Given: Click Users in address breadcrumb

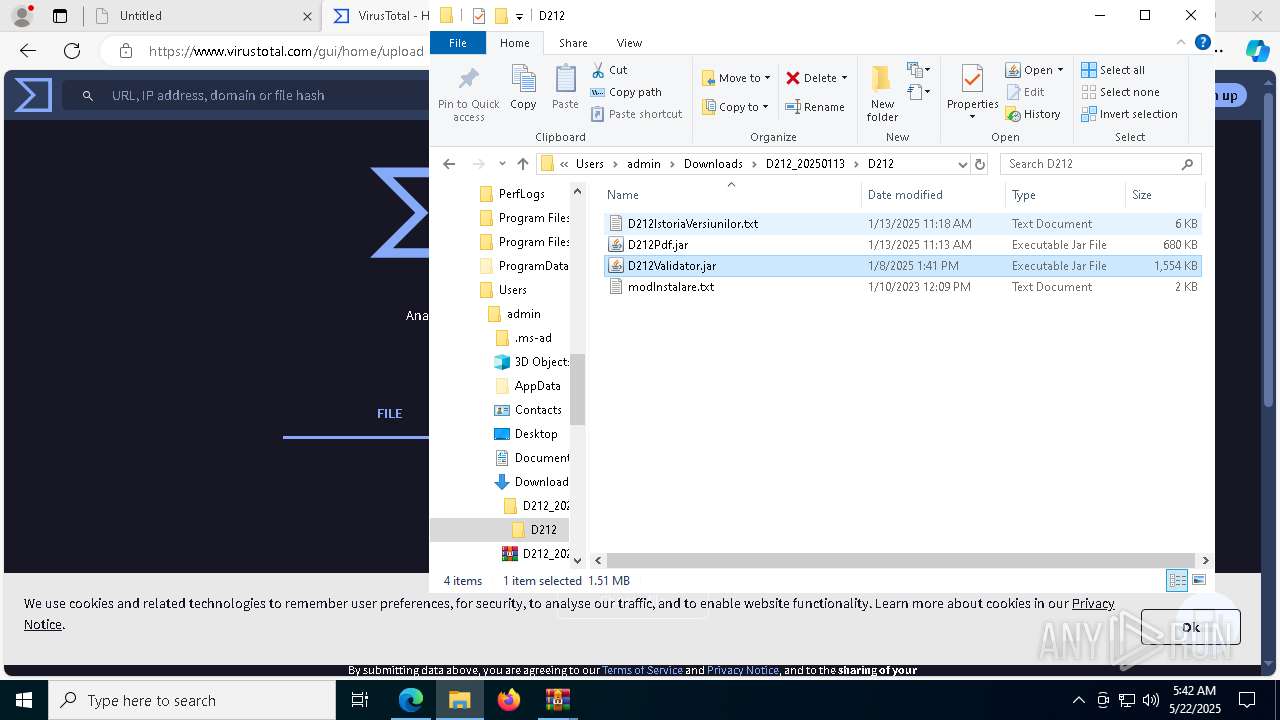Looking at the screenshot, I should [590, 164].
